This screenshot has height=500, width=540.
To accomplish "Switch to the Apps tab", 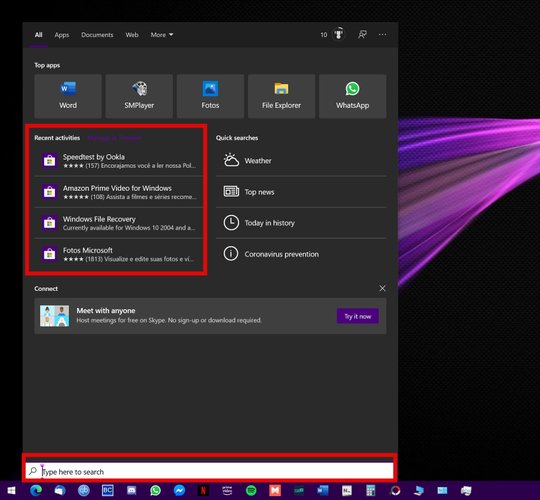I will pos(62,35).
